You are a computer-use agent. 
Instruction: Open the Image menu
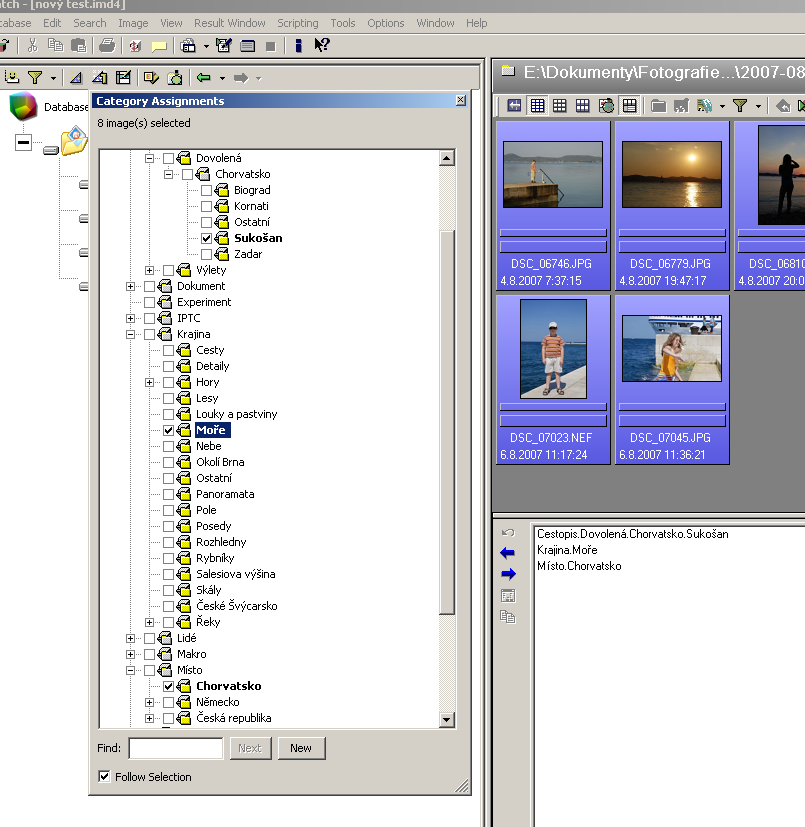pyautogui.click(x=133, y=23)
